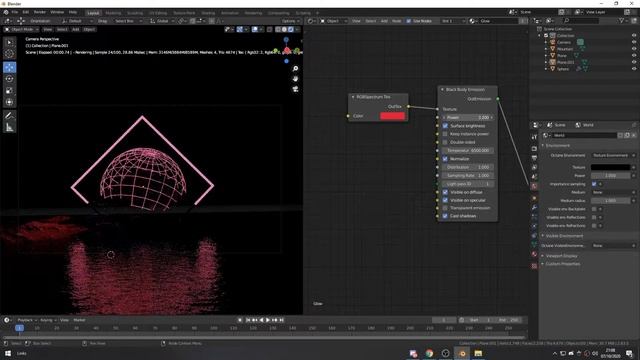This screenshot has height=360, width=640.
Task: Toggle Double sided checkbox
Action: (445, 142)
